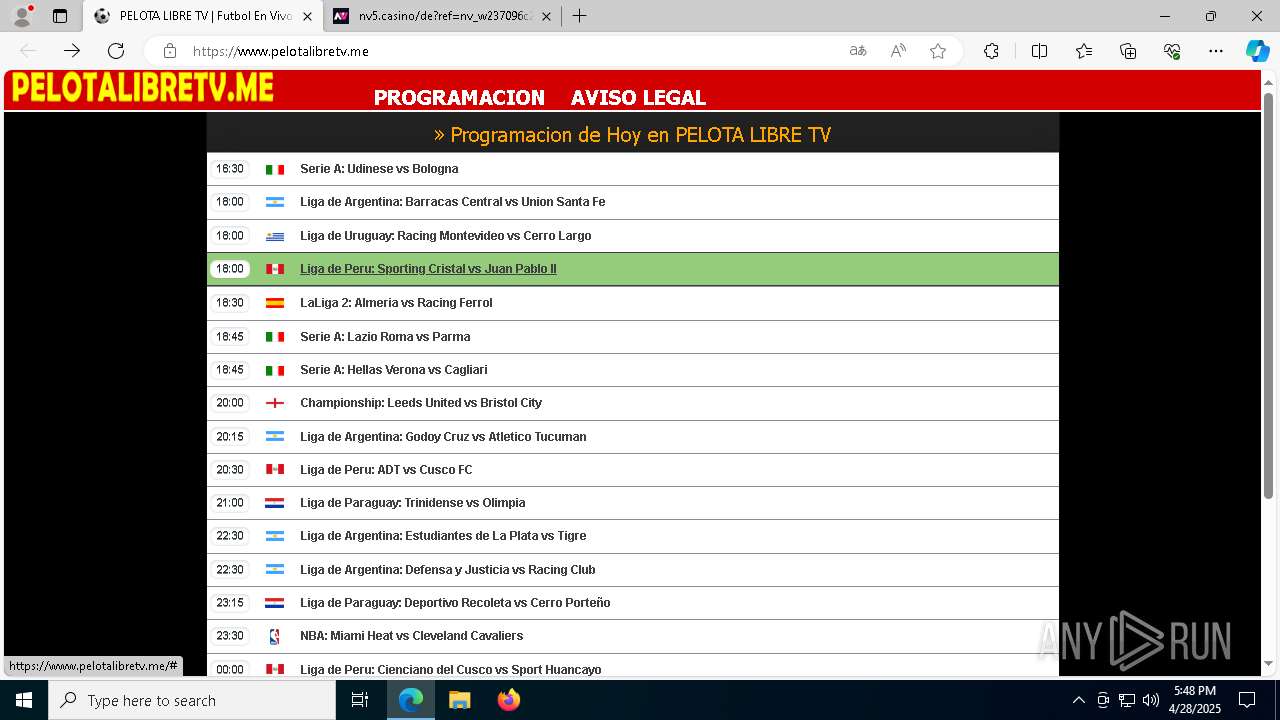Screen dimensions: 1280x720
Task: Open Task View on taskbar
Action: coord(360,700)
